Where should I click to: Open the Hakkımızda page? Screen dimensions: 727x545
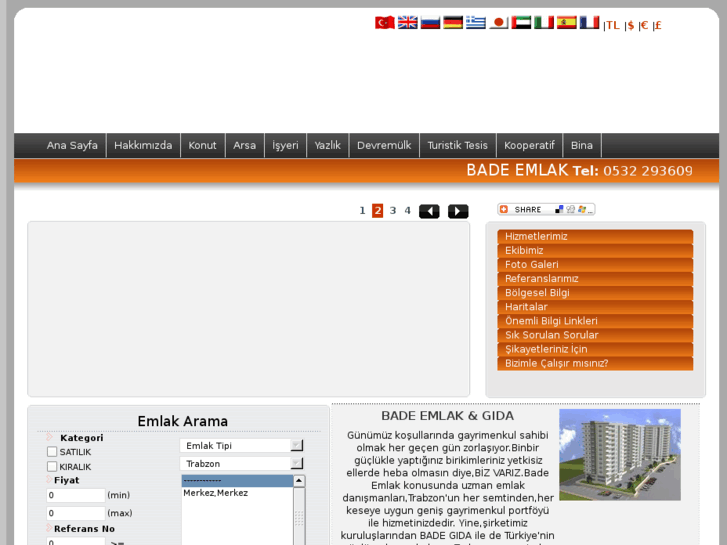pos(143,146)
